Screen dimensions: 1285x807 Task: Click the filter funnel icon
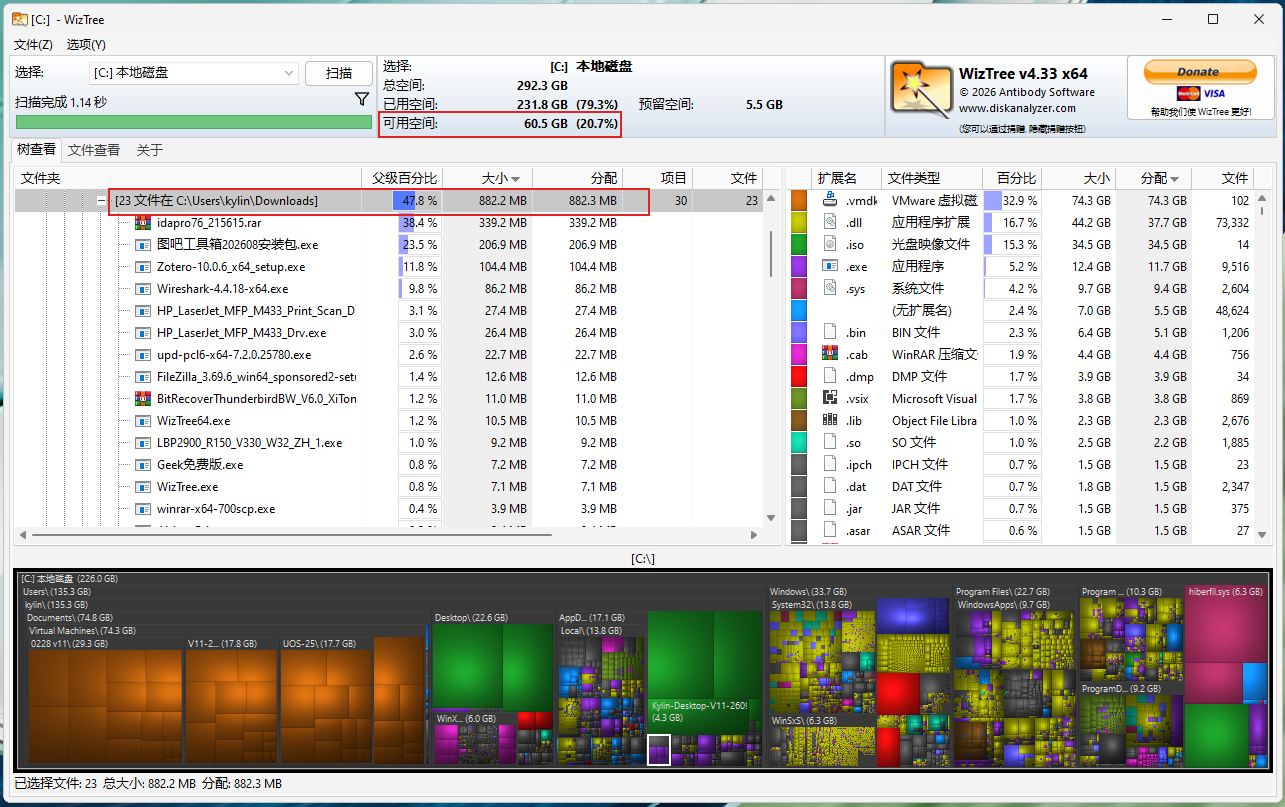(x=362, y=100)
